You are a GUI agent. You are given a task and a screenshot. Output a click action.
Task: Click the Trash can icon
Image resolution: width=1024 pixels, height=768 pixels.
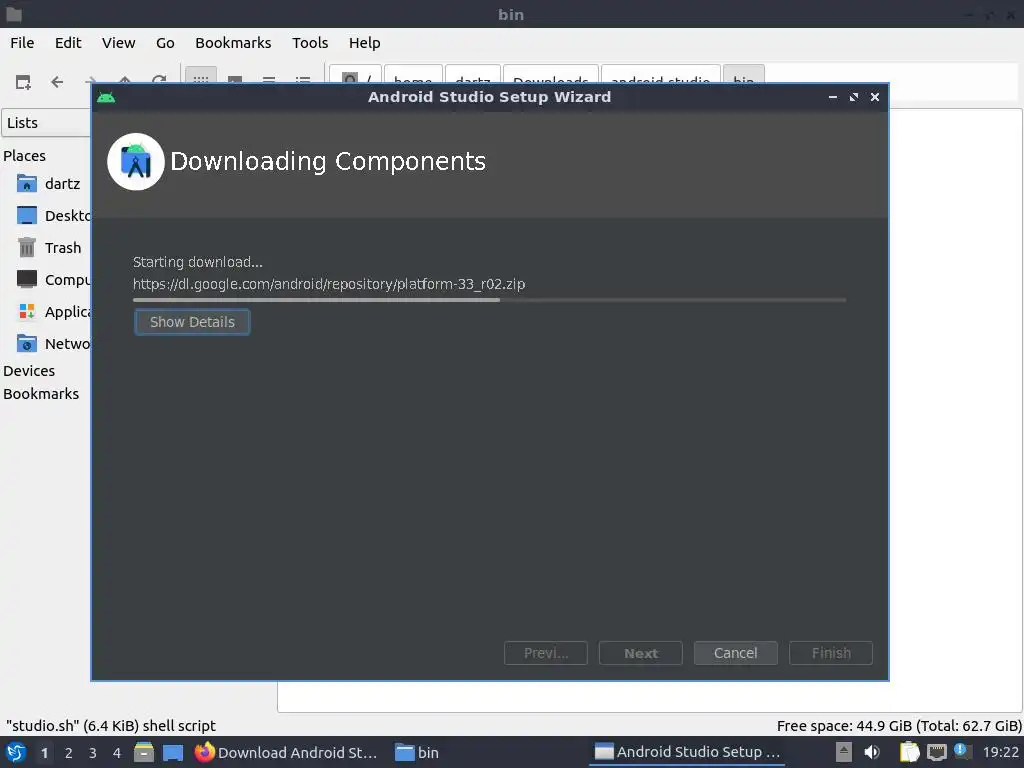pos(27,248)
